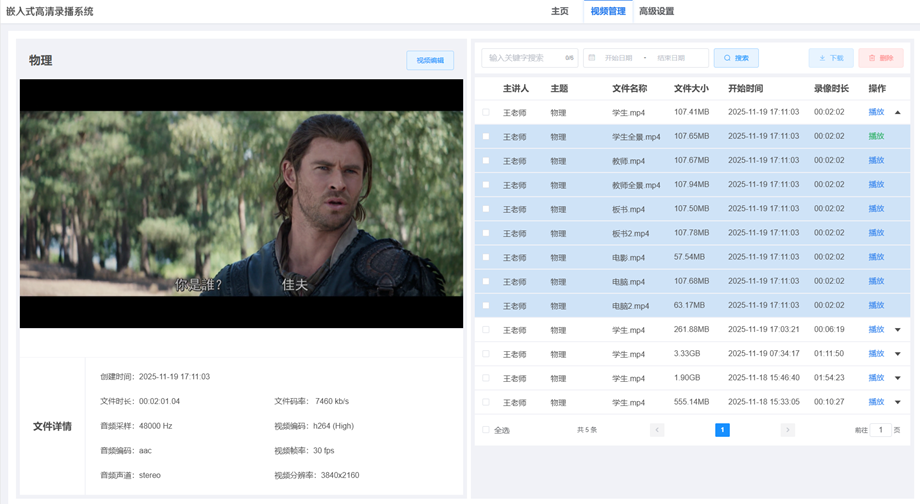Select page 1 in the pagination
The height and width of the screenshot is (504, 920).
tap(722, 430)
